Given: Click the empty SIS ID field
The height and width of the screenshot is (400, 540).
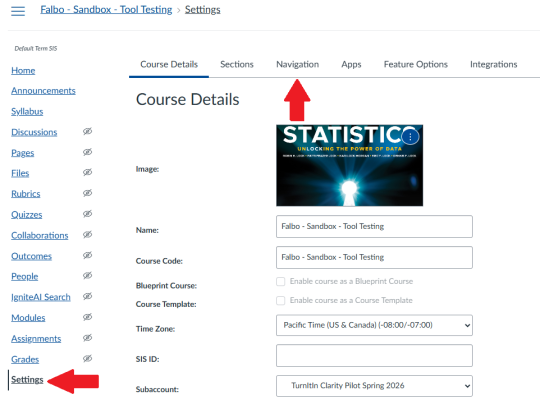Looking at the screenshot, I should 374,356.
